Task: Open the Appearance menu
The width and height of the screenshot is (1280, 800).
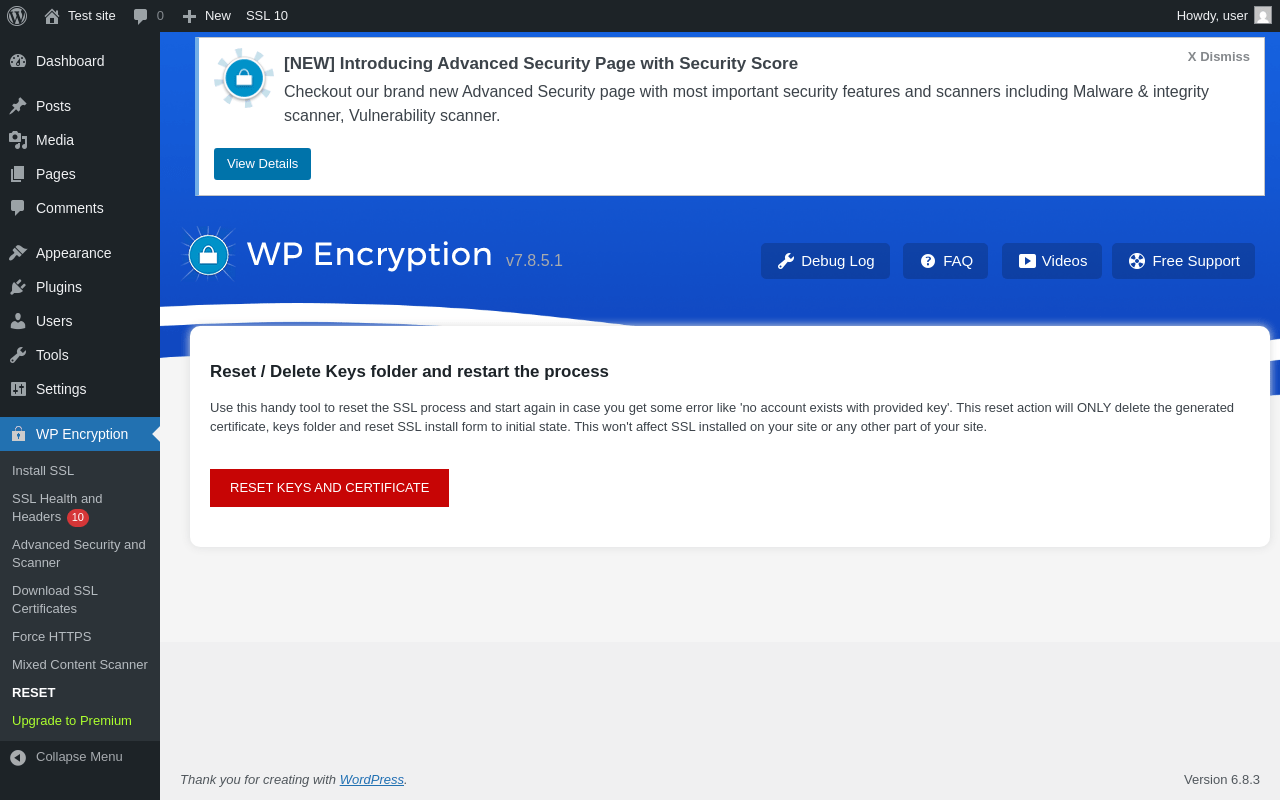Action: point(73,253)
